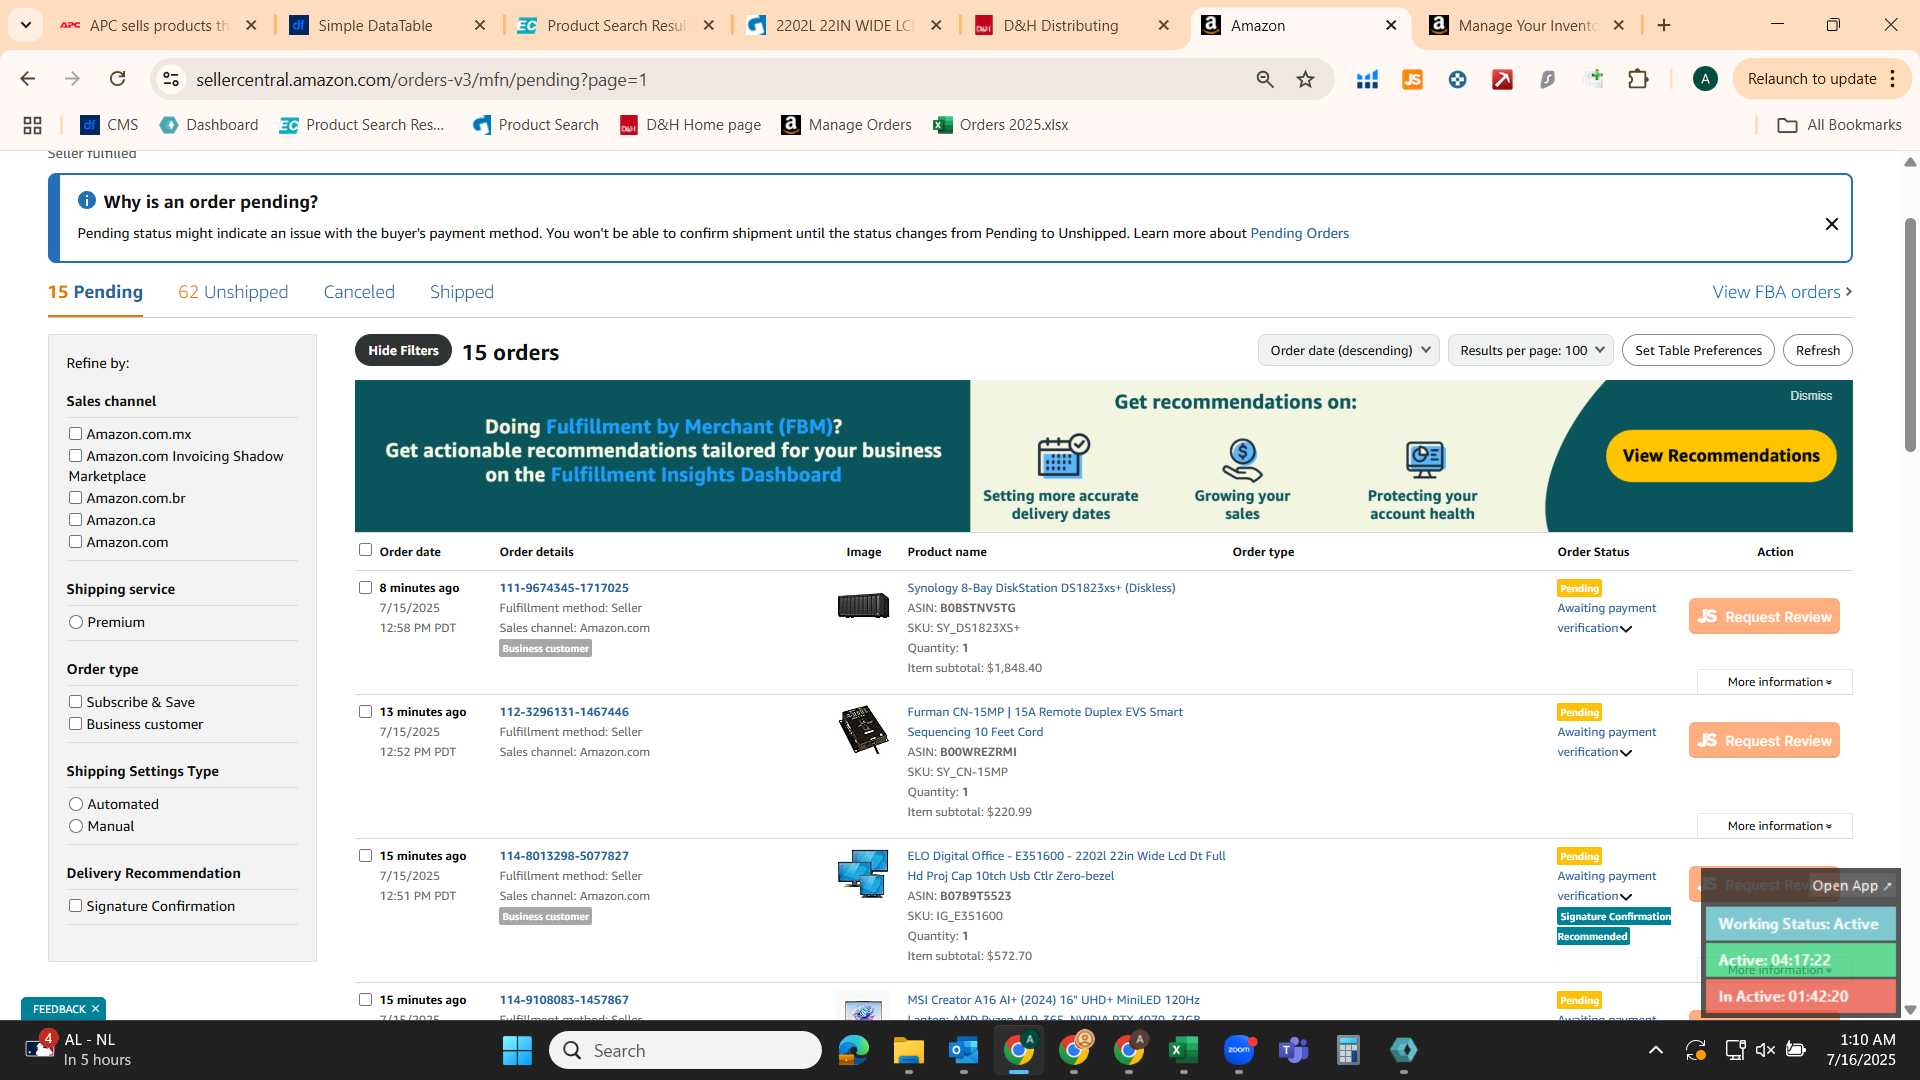Viewport: 1920px width, 1080px height.
Task: Reload the Seller Central page
Action: pyautogui.click(x=117, y=79)
